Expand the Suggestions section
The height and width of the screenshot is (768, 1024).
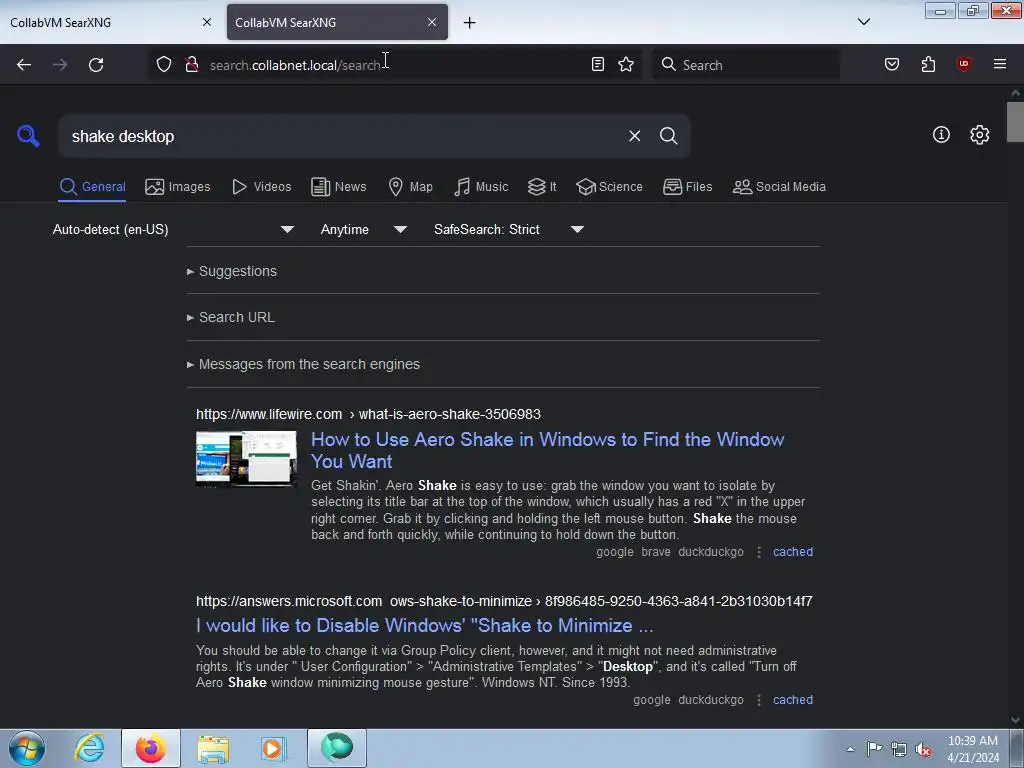tap(232, 271)
